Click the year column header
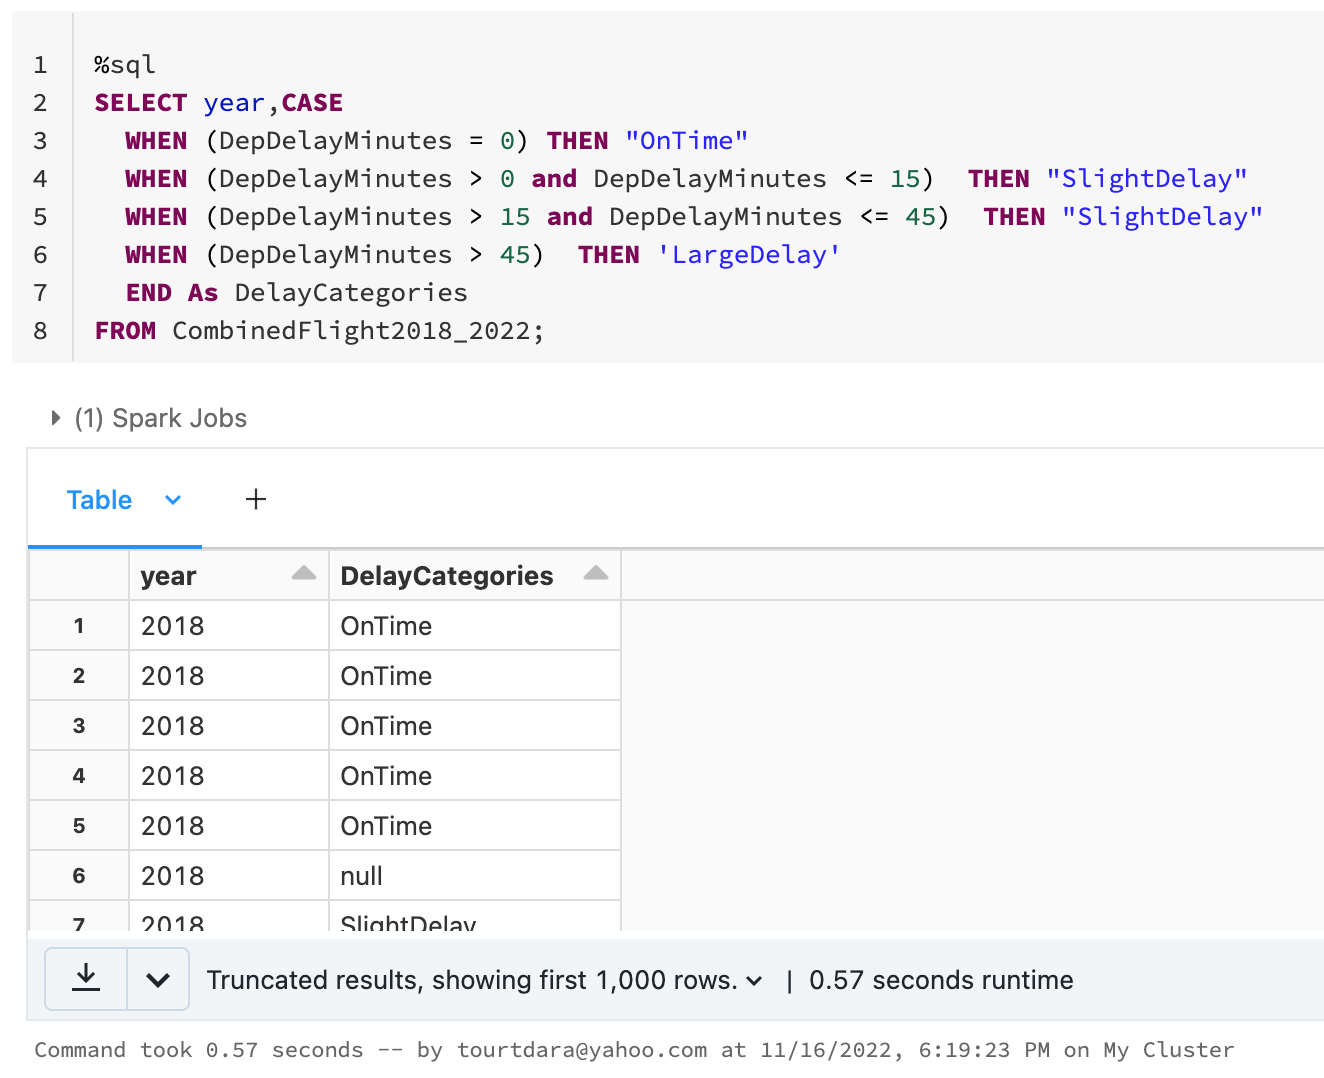 (x=169, y=576)
